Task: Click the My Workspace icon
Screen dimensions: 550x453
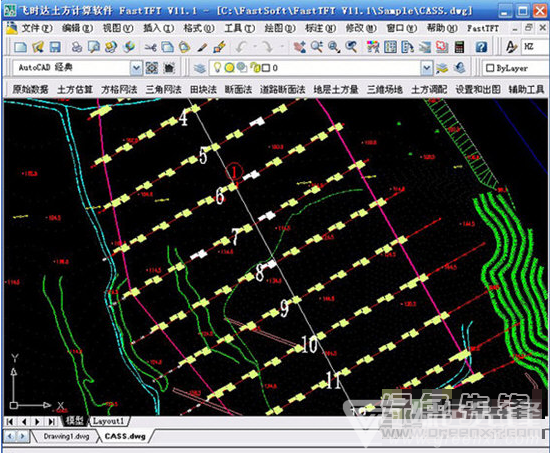Action: pos(169,68)
